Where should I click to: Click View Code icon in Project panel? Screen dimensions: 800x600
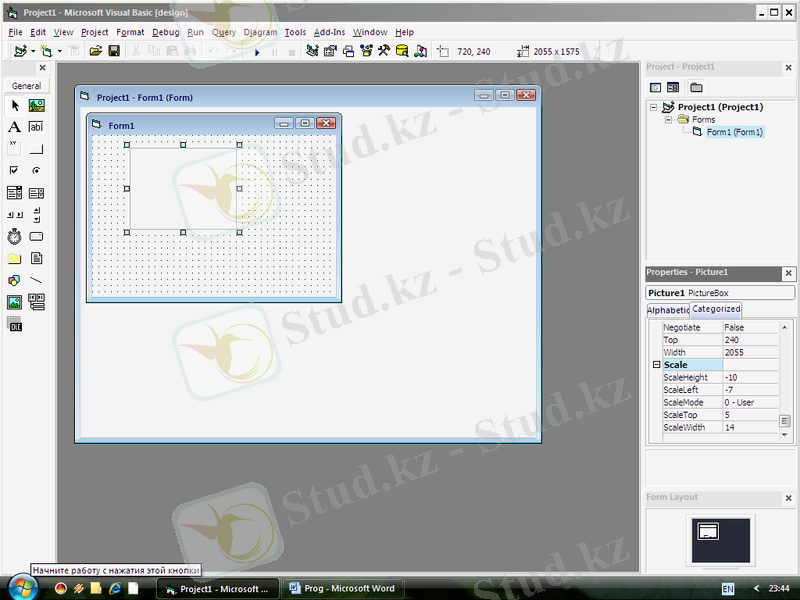coord(656,88)
